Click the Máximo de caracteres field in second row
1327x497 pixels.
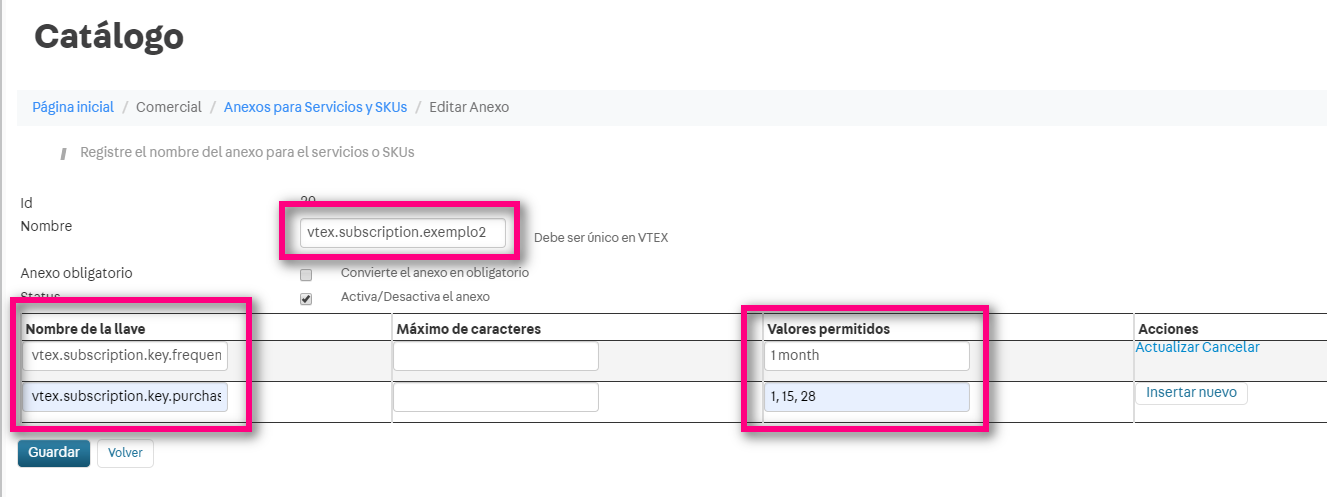(495, 397)
